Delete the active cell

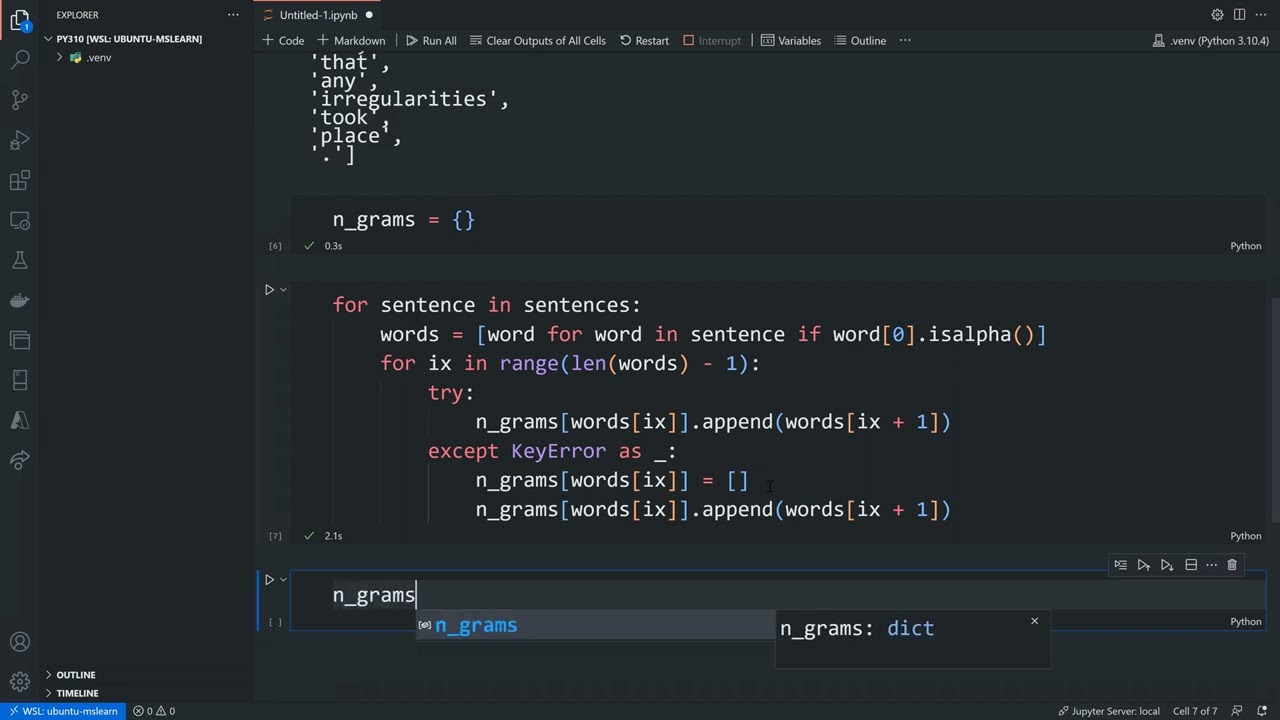click(x=1232, y=565)
